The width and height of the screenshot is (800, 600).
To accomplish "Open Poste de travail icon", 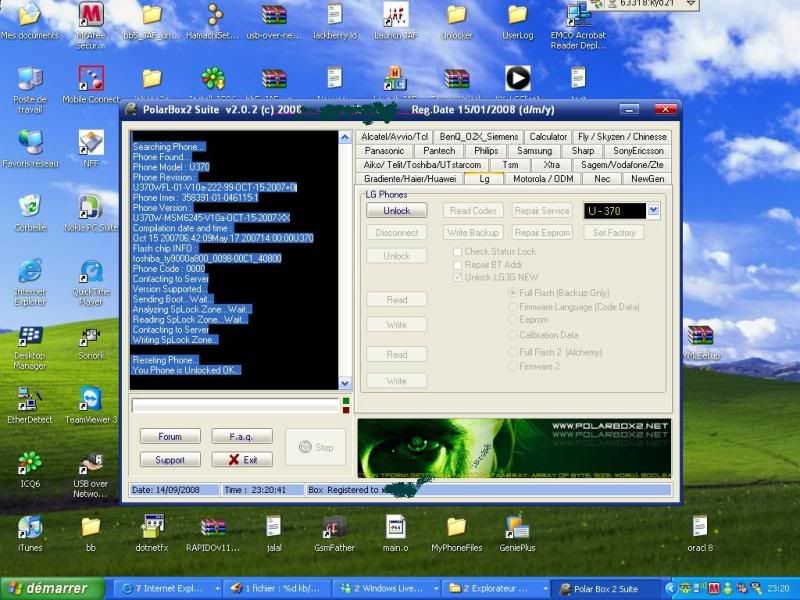I will coord(30,89).
